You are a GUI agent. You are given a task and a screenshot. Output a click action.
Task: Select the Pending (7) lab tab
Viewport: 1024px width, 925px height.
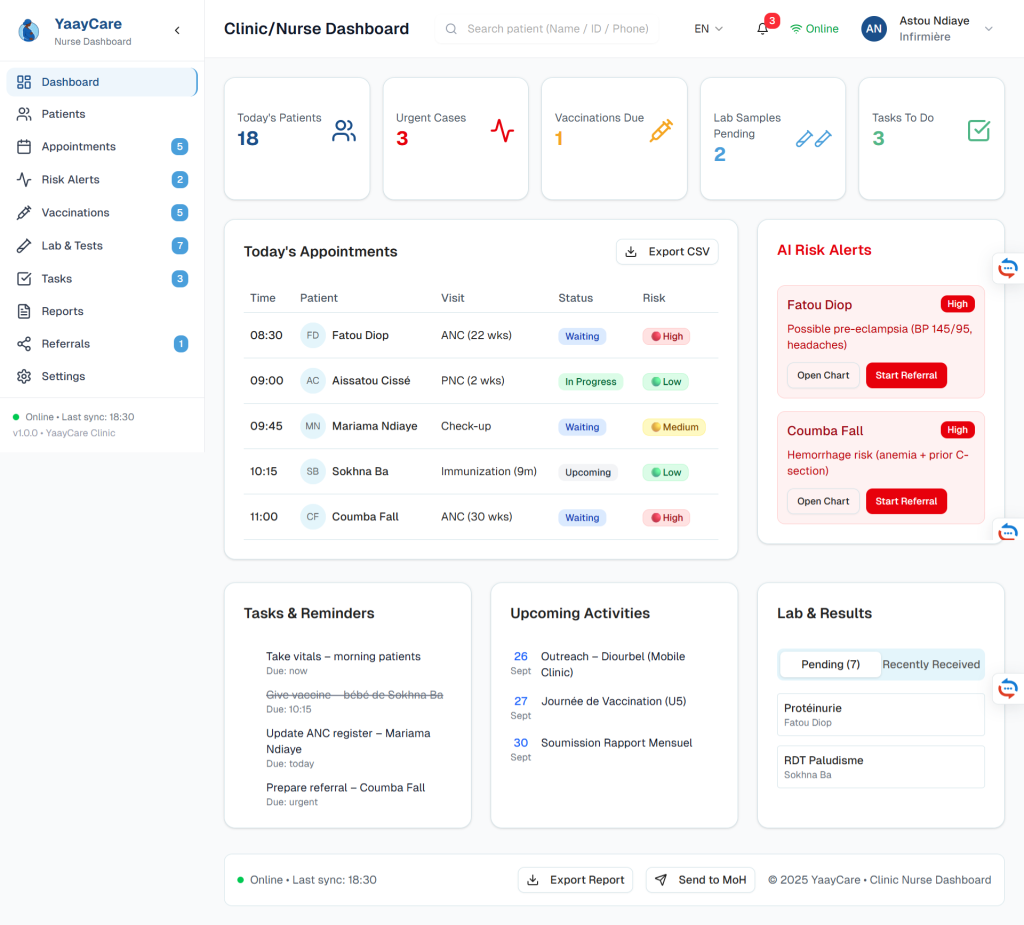830,665
